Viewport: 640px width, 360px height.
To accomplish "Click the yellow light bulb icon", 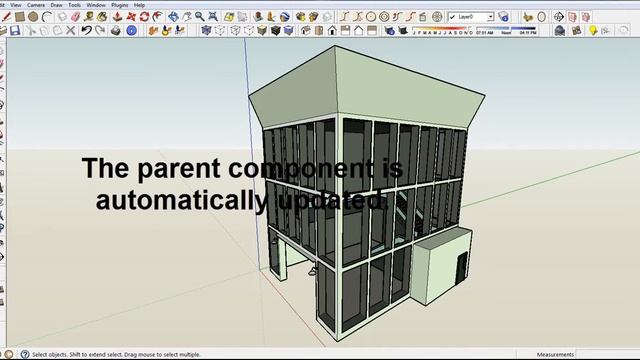I will click(592, 31).
